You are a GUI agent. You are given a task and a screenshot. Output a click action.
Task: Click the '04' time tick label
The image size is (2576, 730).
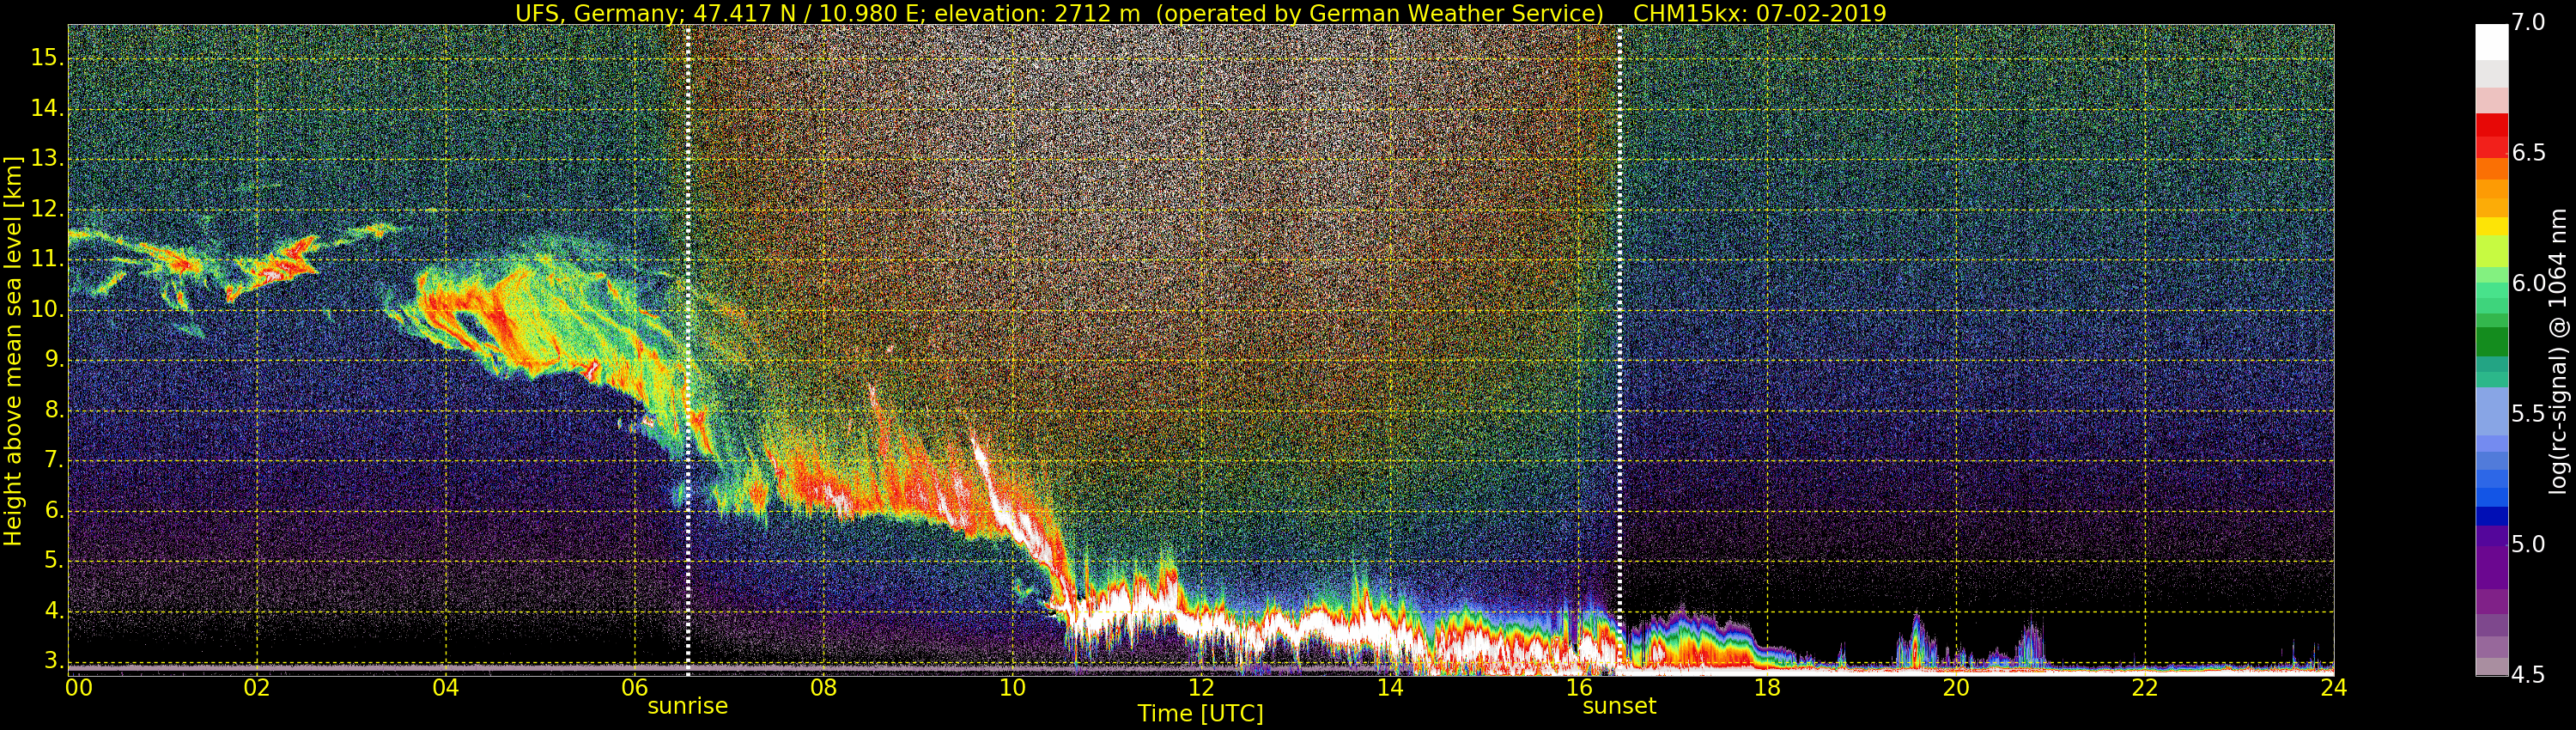[x=446, y=688]
